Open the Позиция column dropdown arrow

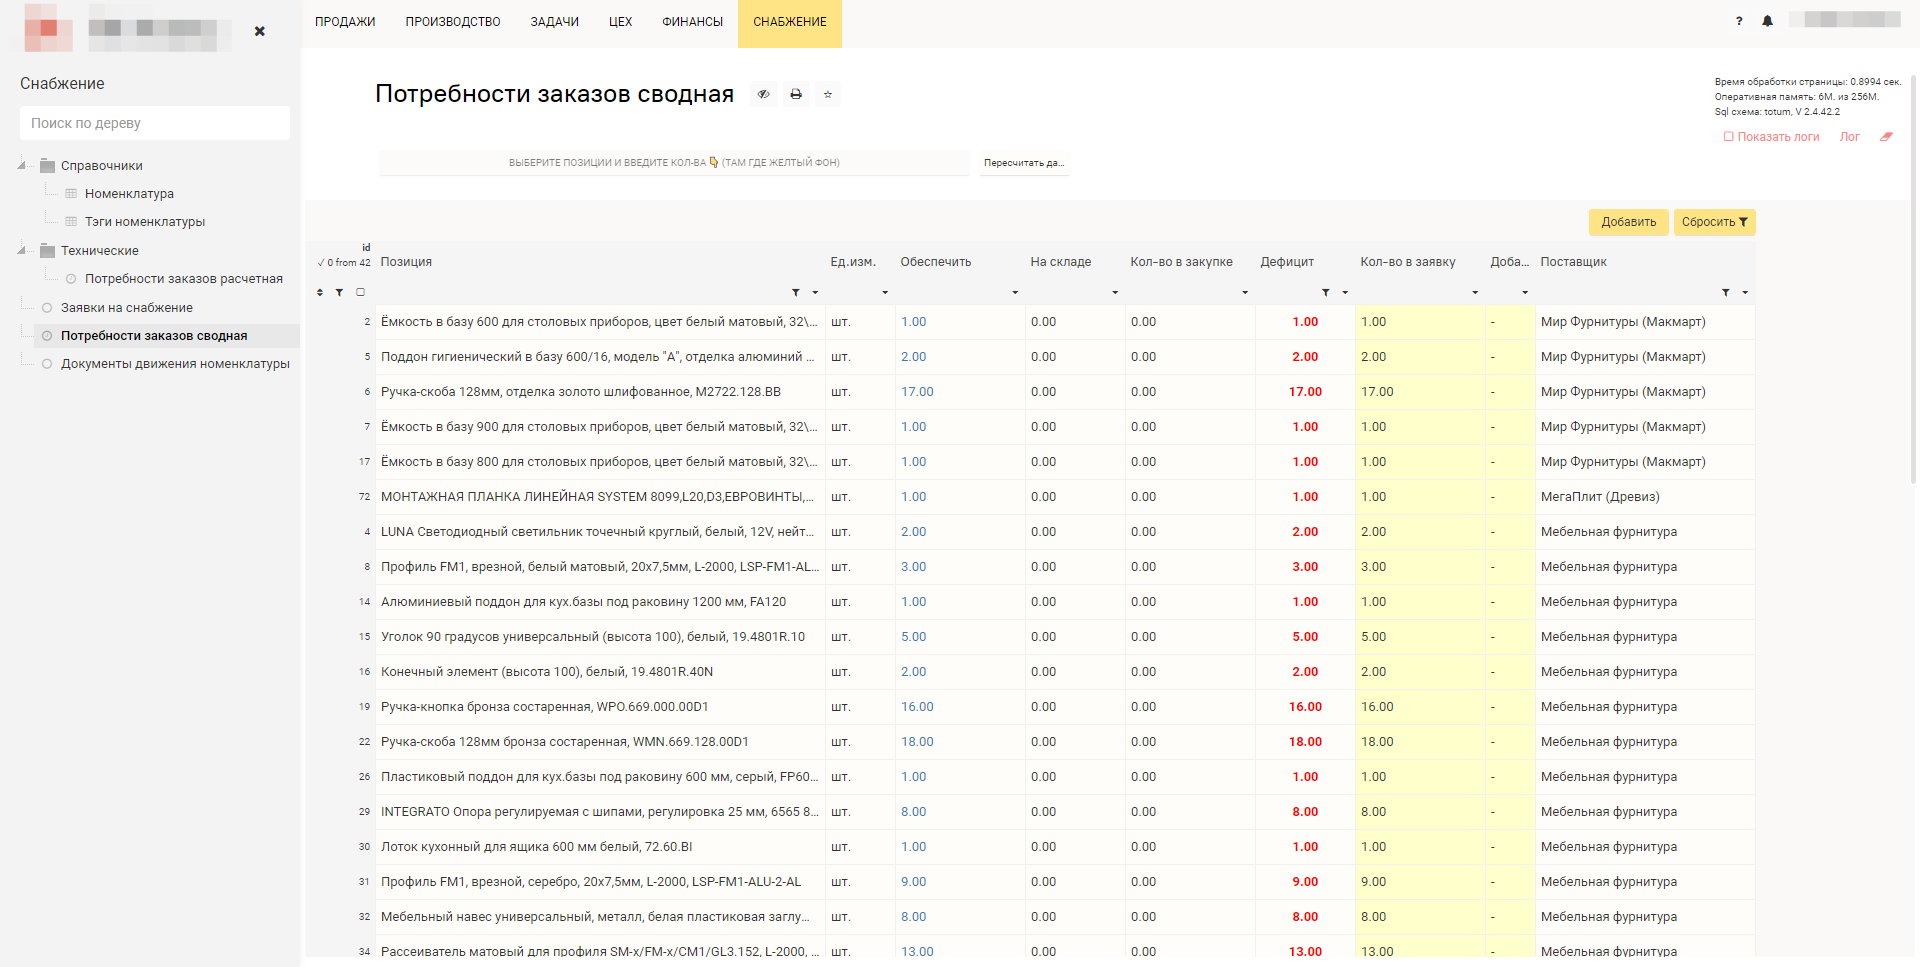815,293
